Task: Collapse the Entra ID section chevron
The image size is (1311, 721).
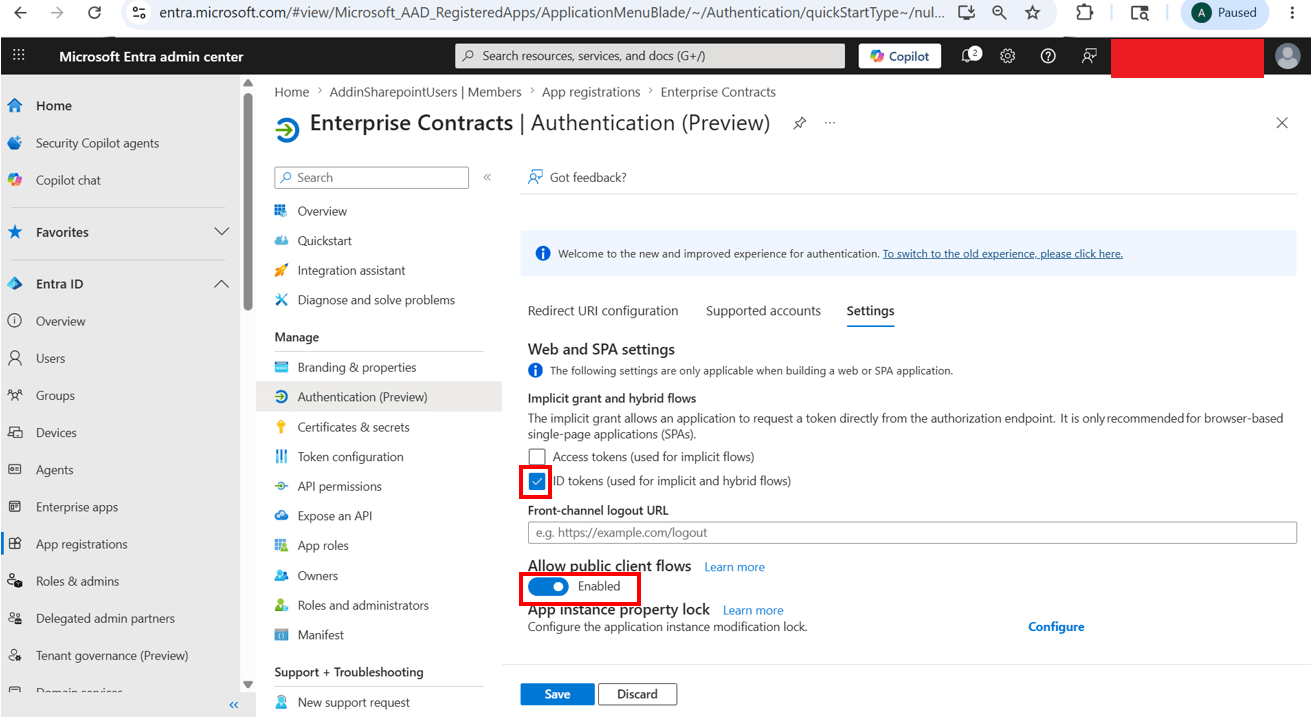Action: (222, 284)
